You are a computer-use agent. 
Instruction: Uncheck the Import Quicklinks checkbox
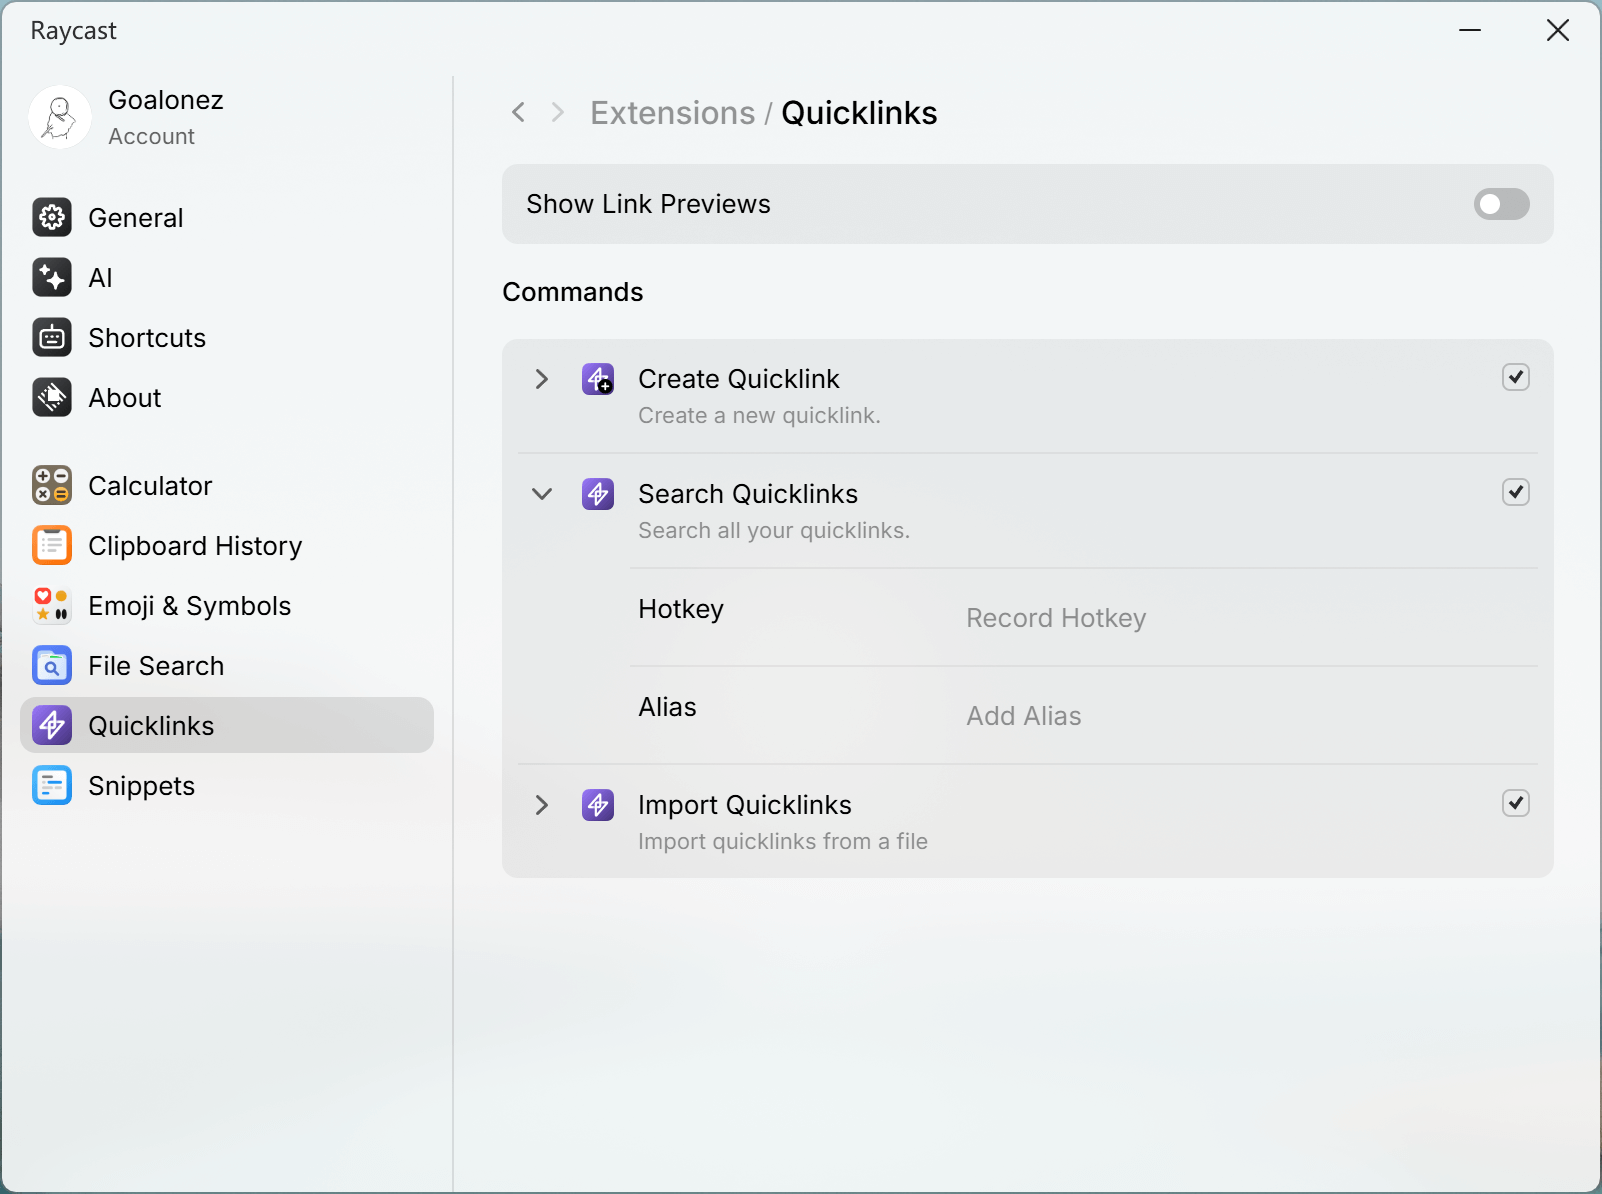(x=1516, y=803)
